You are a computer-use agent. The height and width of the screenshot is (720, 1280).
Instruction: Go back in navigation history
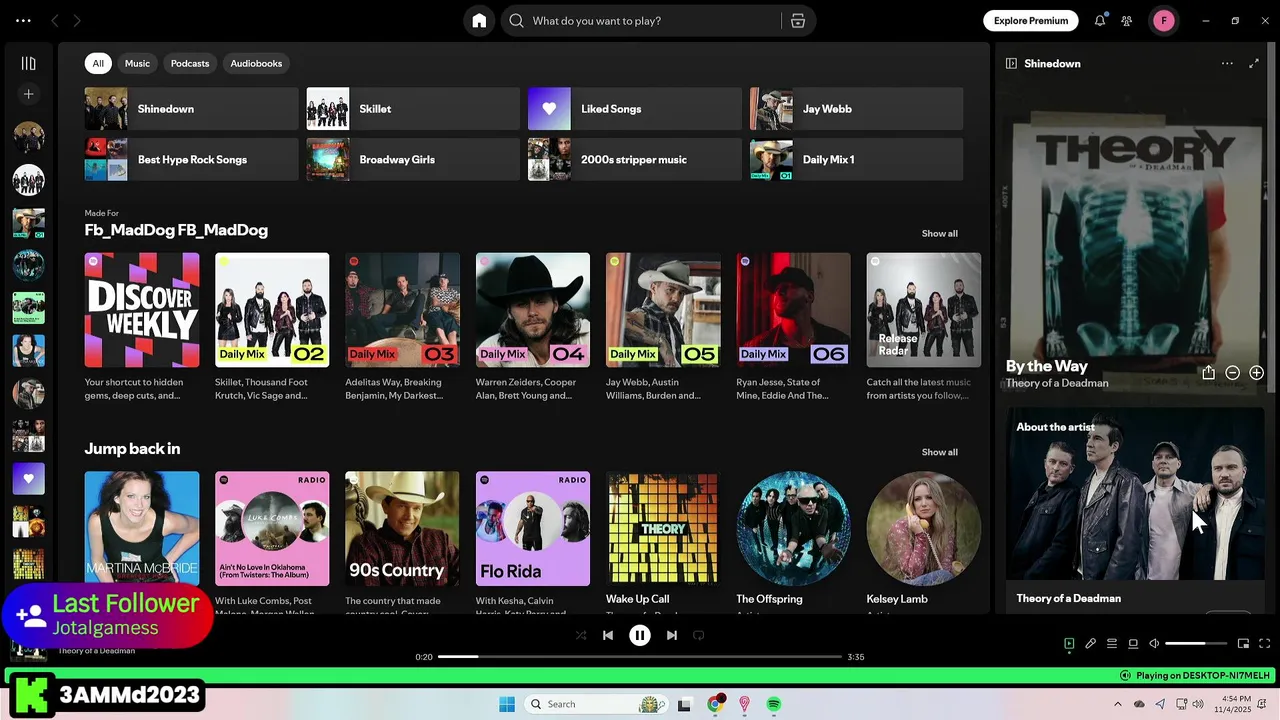tap(55, 21)
